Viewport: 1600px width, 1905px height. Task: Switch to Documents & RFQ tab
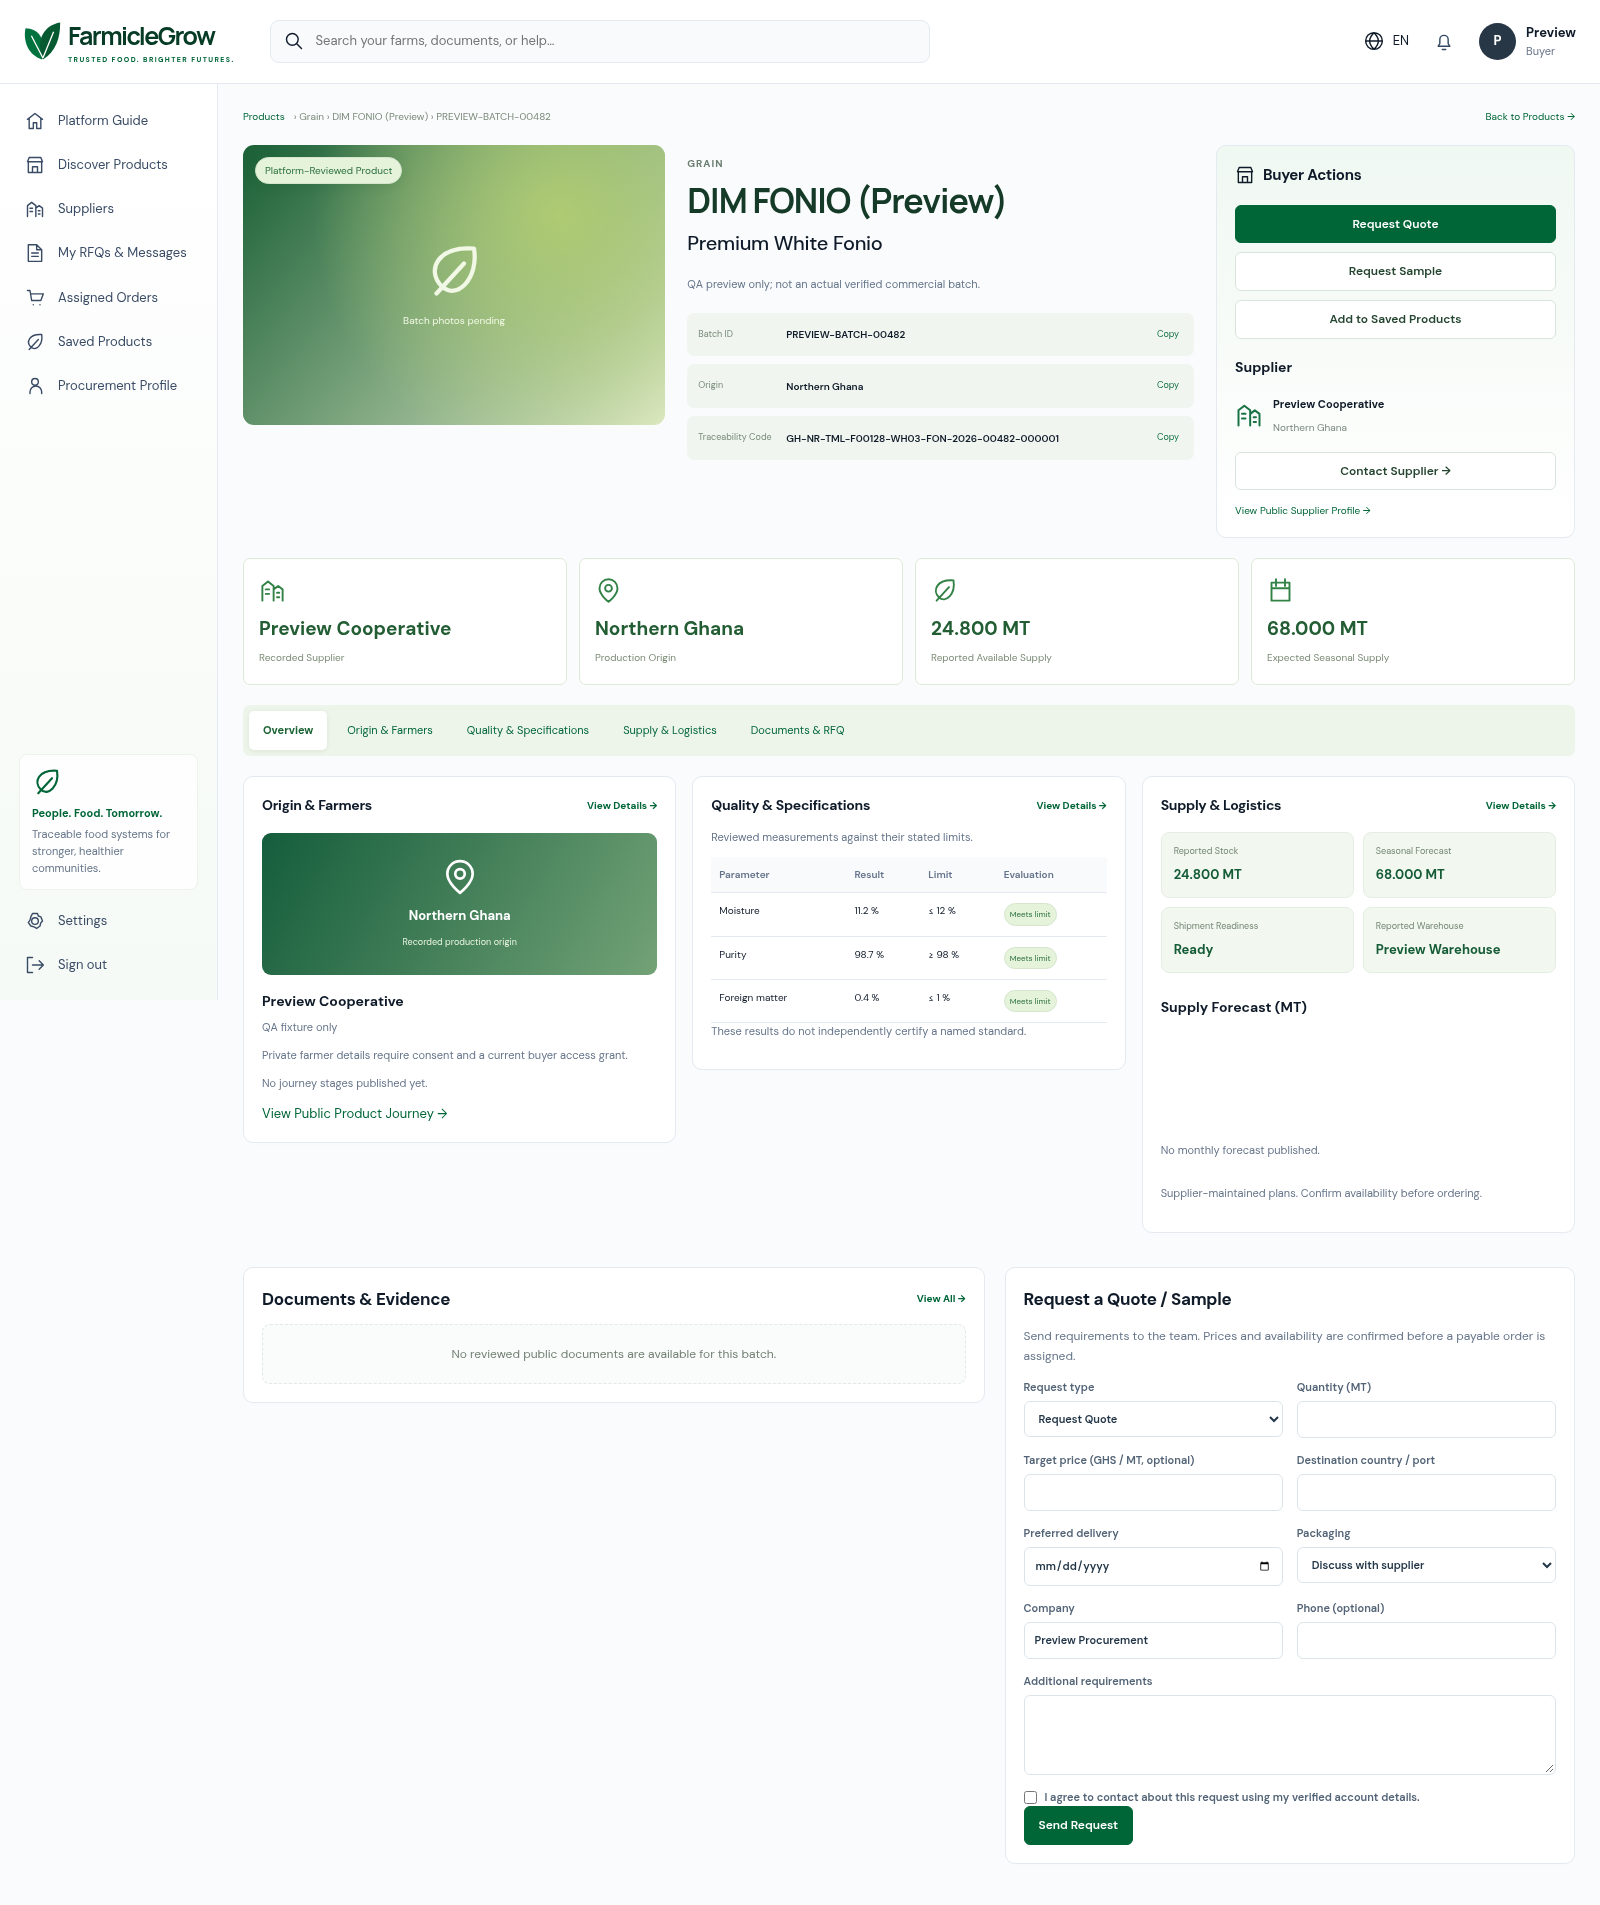point(798,731)
